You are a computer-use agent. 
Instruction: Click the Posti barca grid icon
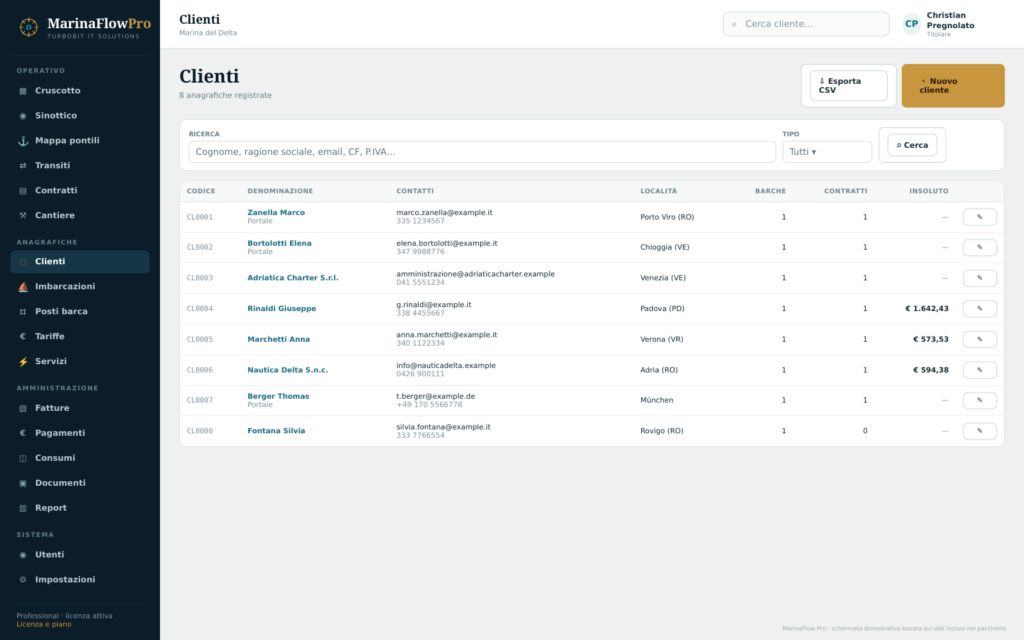pos(23,312)
